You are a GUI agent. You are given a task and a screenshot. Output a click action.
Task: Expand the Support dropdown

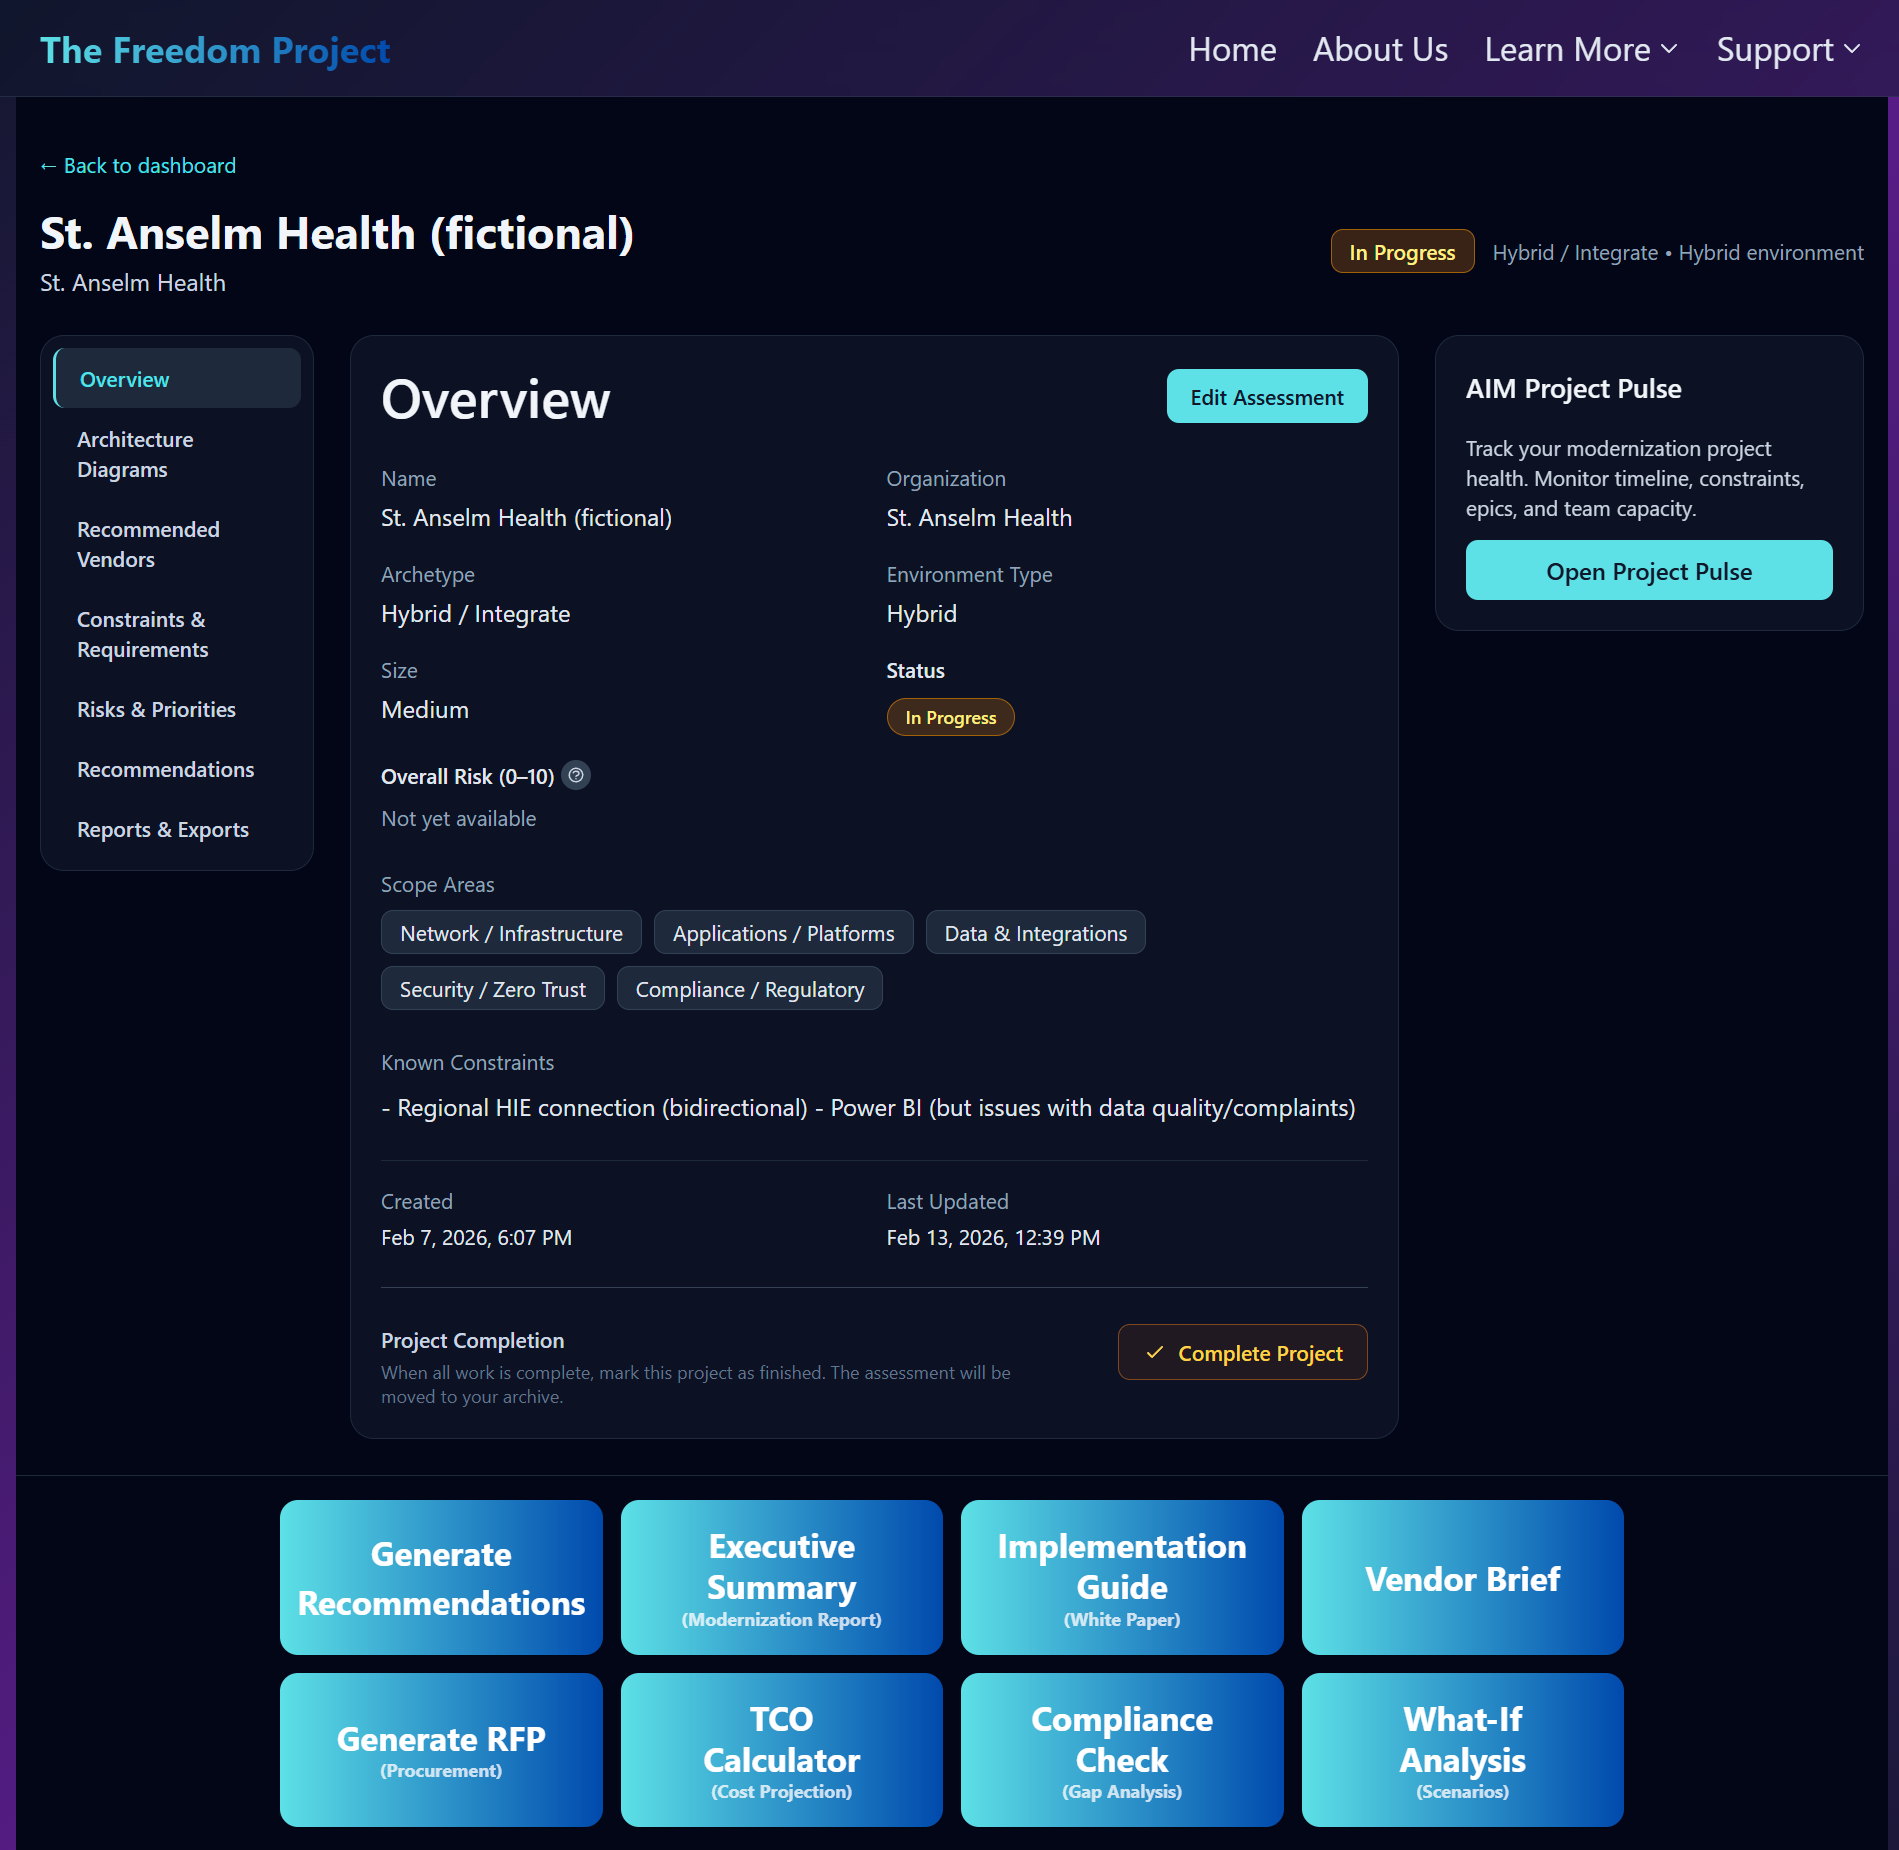[1787, 49]
